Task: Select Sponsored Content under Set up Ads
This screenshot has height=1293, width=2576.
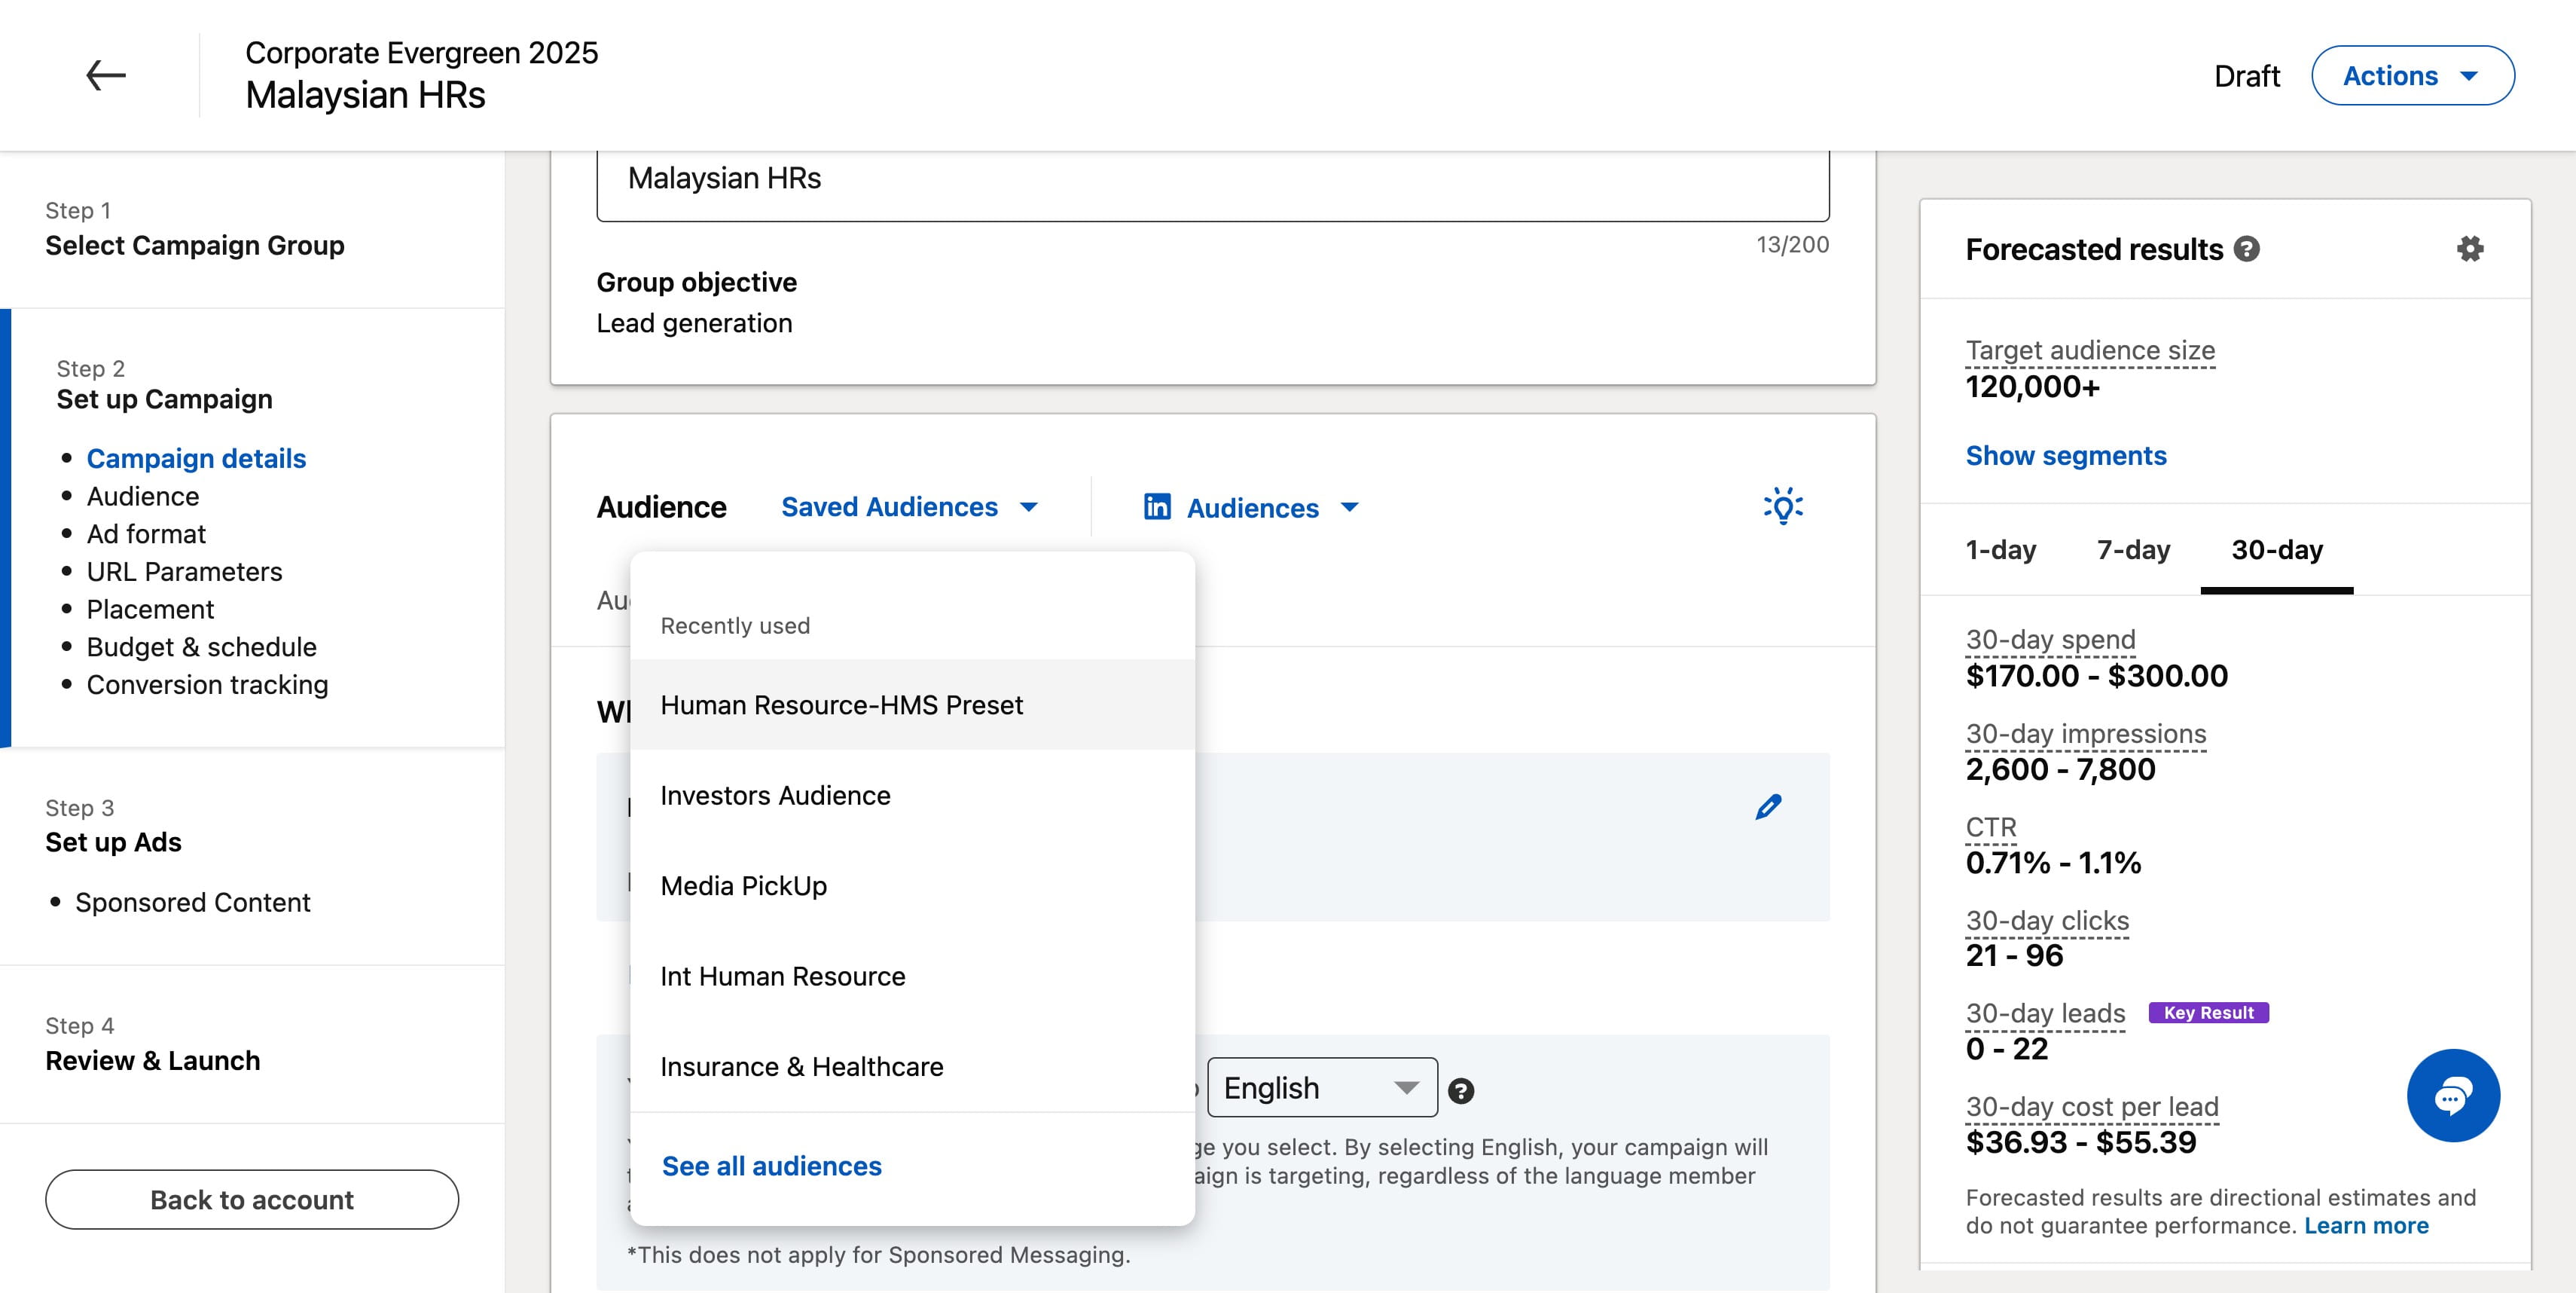Action: 192,902
